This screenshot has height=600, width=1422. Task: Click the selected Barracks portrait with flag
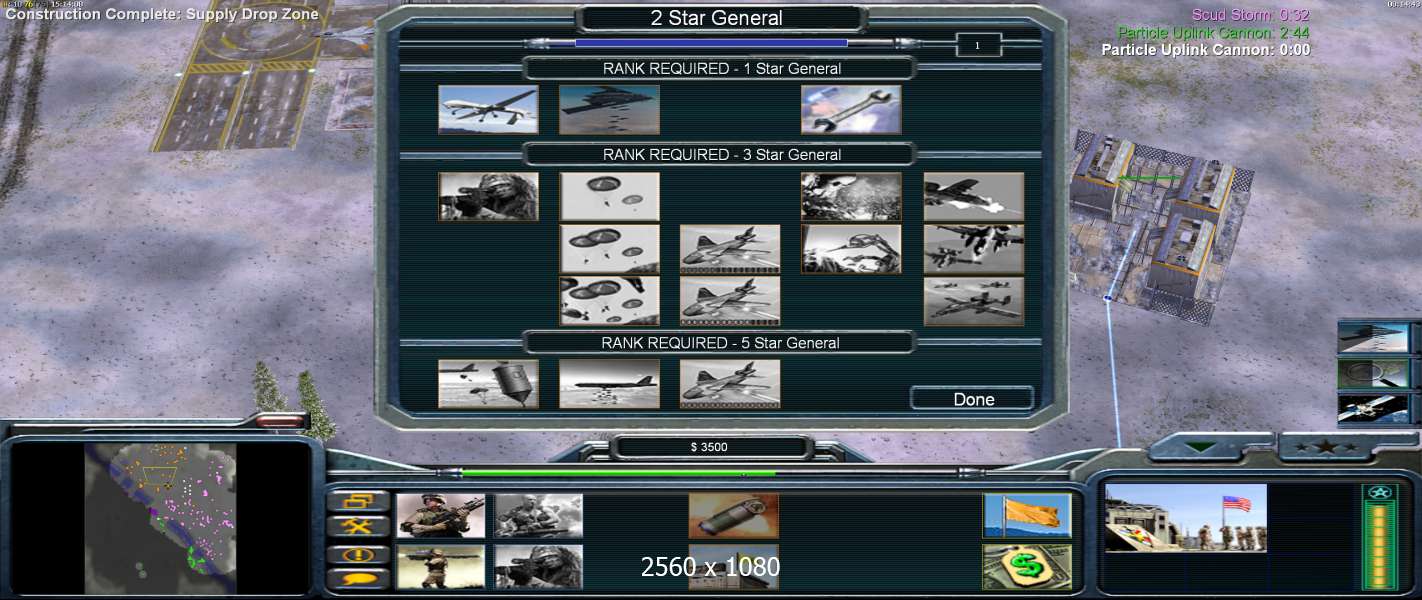[x=1186, y=518]
